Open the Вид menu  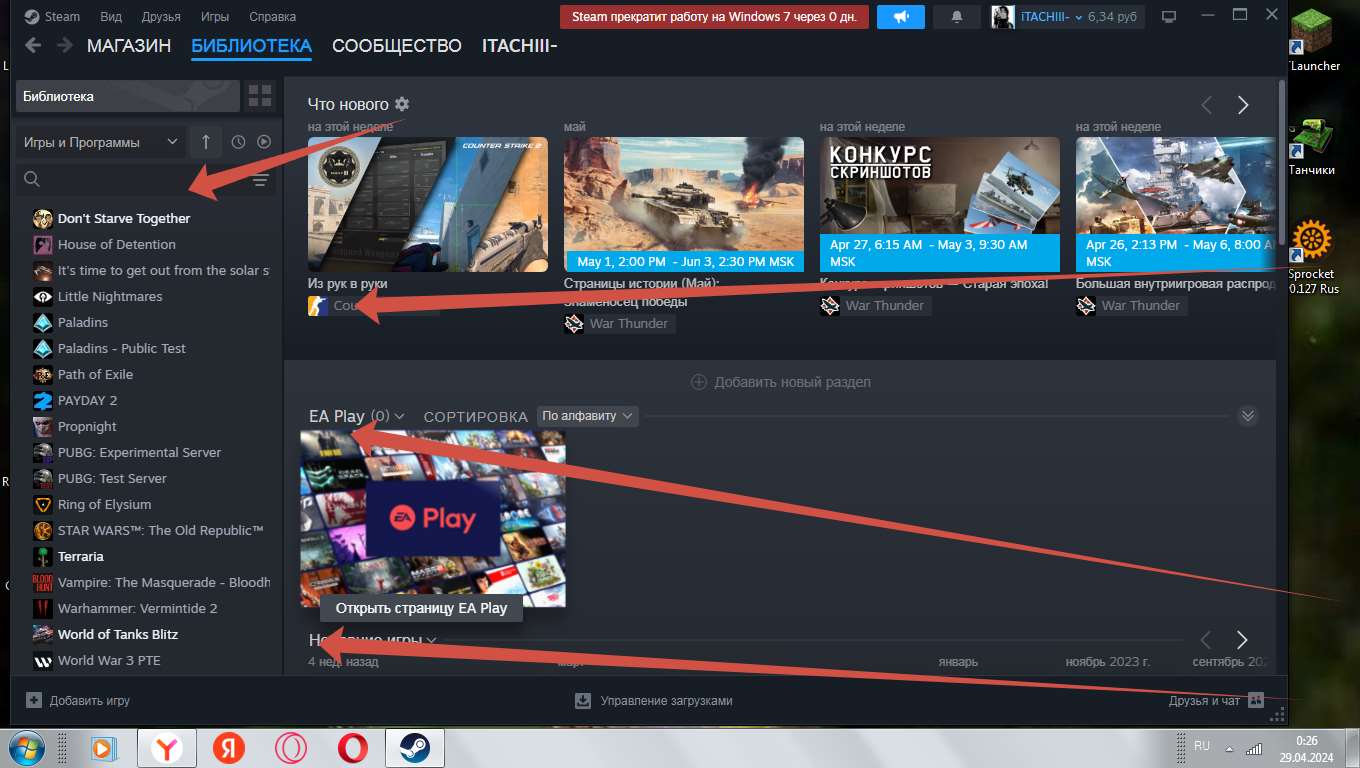112,17
